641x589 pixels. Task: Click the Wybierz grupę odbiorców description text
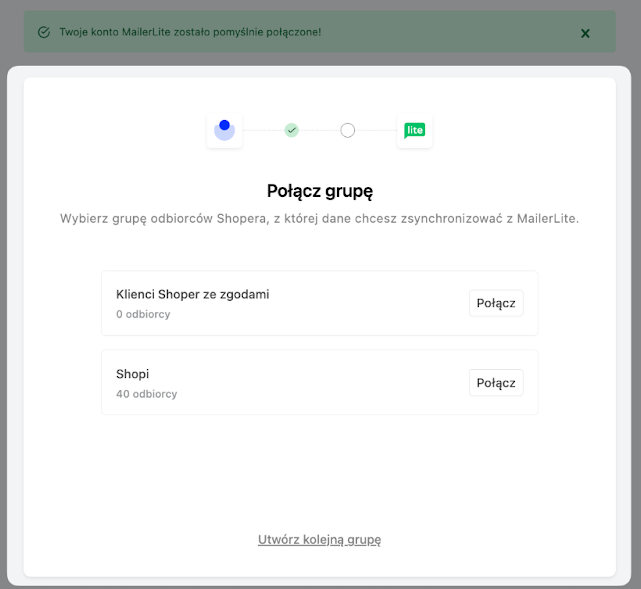point(320,219)
